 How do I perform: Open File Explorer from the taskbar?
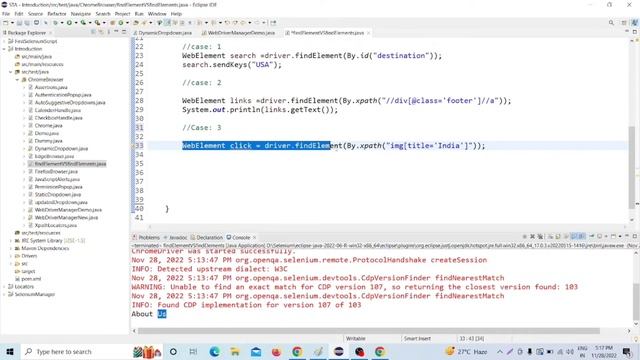point(235,351)
